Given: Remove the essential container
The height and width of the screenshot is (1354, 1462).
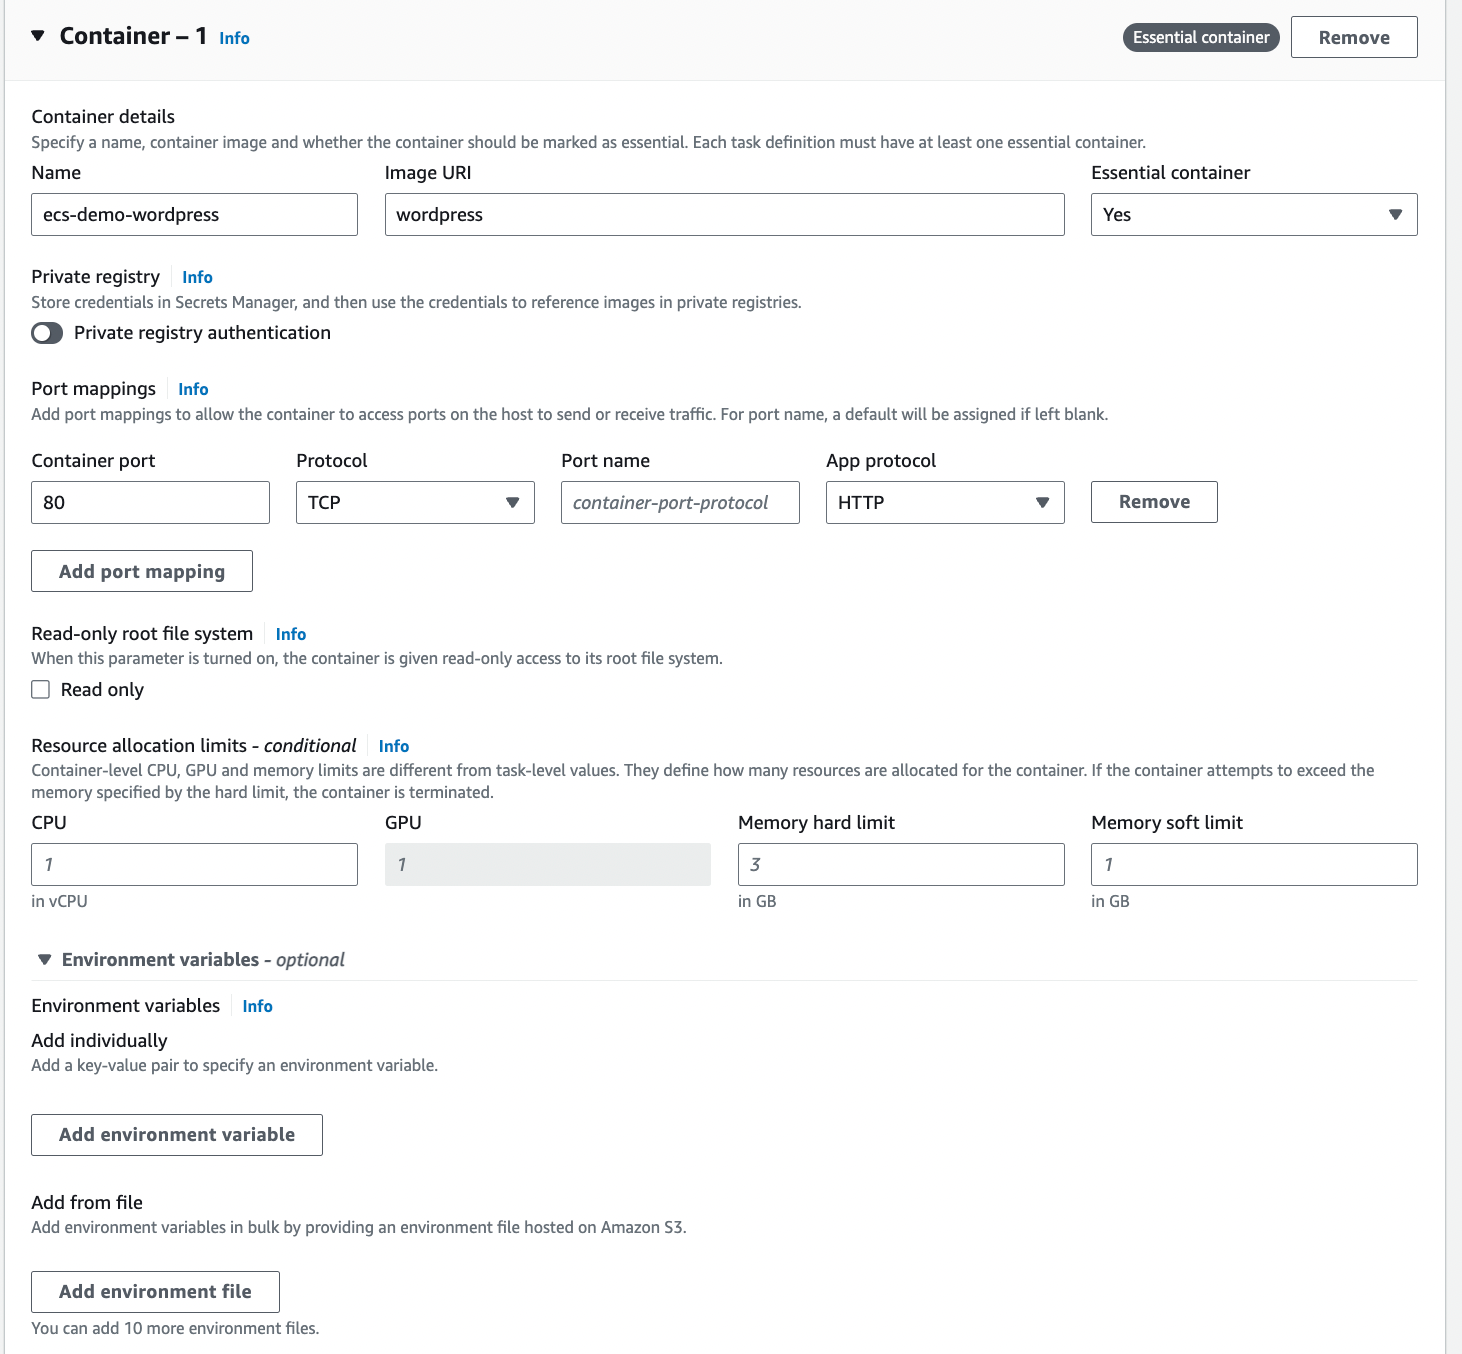Looking at the screenshot, I should [1354, 37].
